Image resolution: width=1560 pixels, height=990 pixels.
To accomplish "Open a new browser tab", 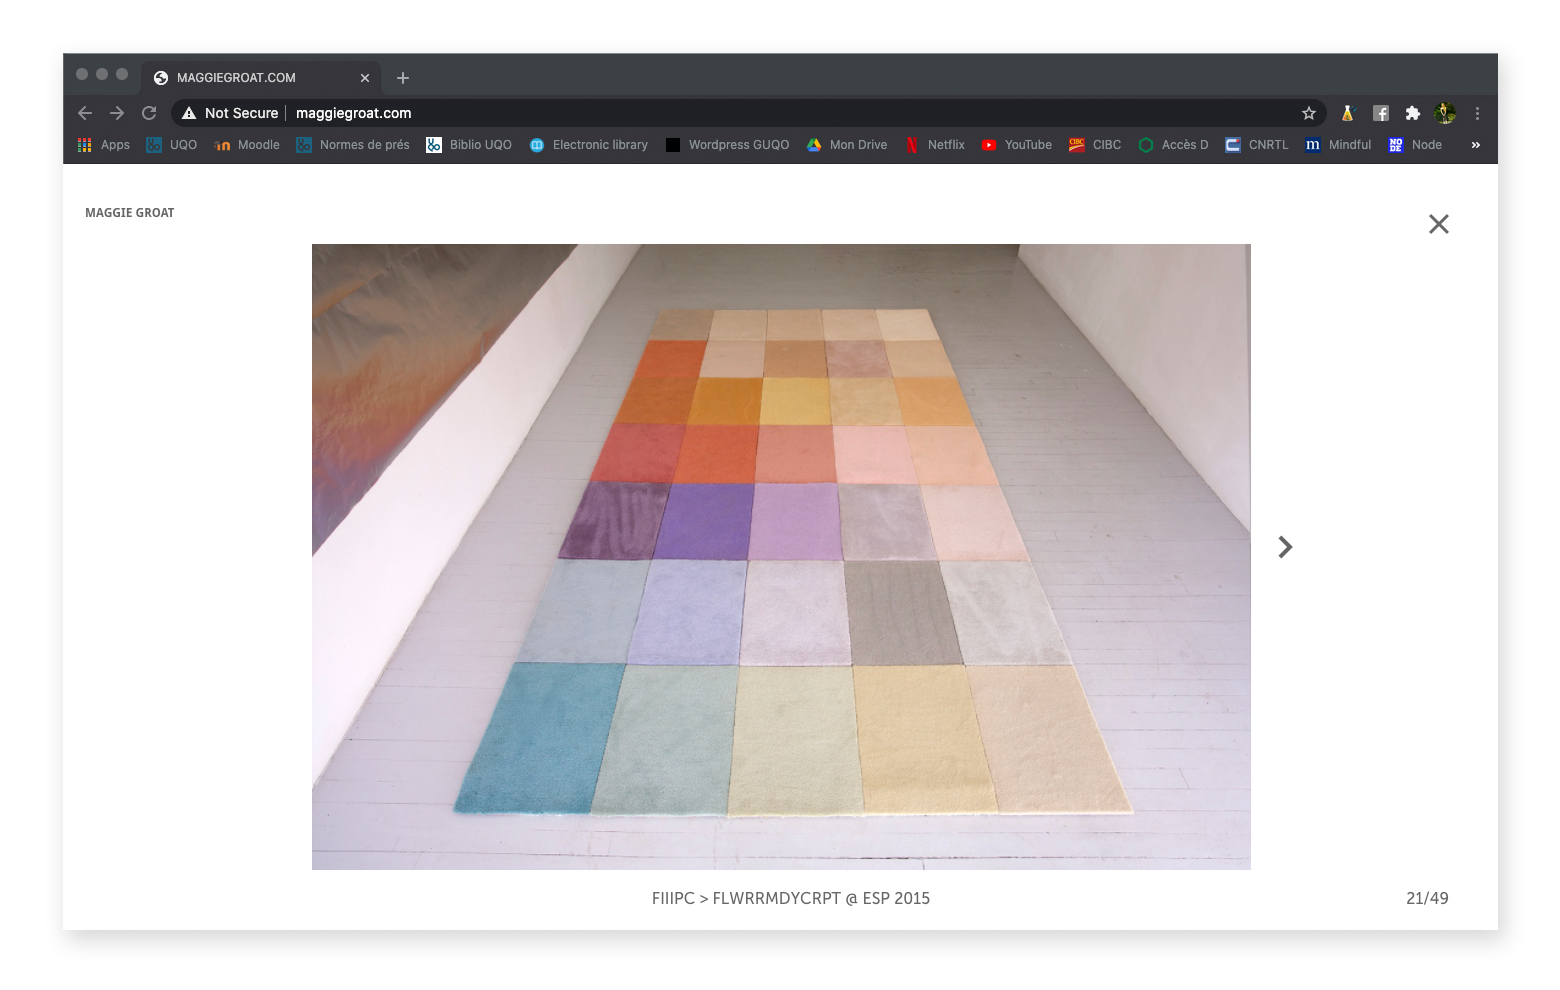I will click(403, 78).
